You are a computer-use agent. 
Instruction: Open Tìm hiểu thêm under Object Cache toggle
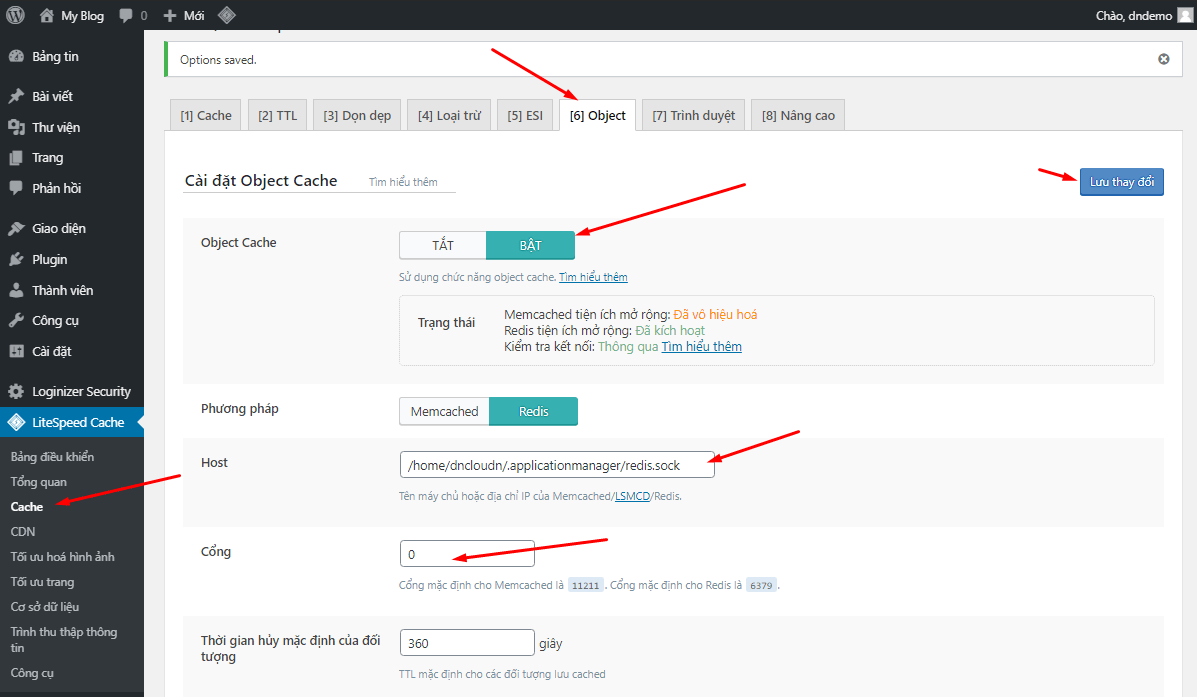[593, 277]
